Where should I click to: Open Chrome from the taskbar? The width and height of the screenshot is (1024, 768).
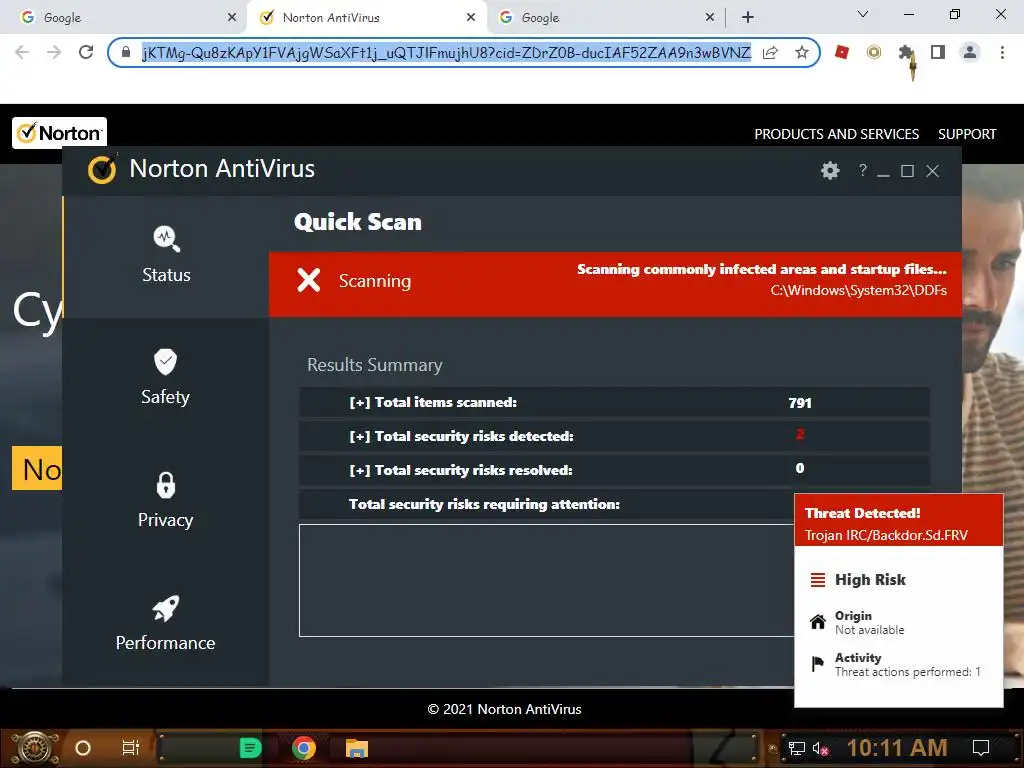coord(304,748)
